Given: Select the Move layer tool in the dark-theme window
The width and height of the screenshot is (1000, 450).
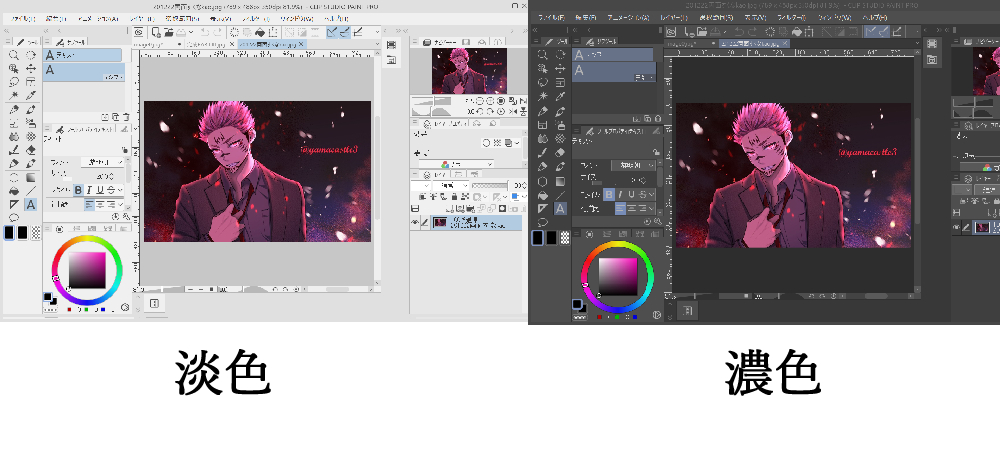Looking at the screenshot, I should point(560,69).
